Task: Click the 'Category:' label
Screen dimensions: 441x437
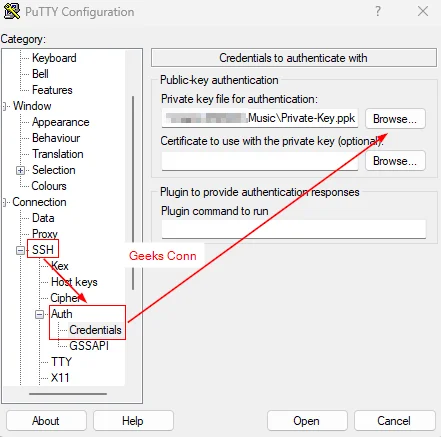Action: 23,39
